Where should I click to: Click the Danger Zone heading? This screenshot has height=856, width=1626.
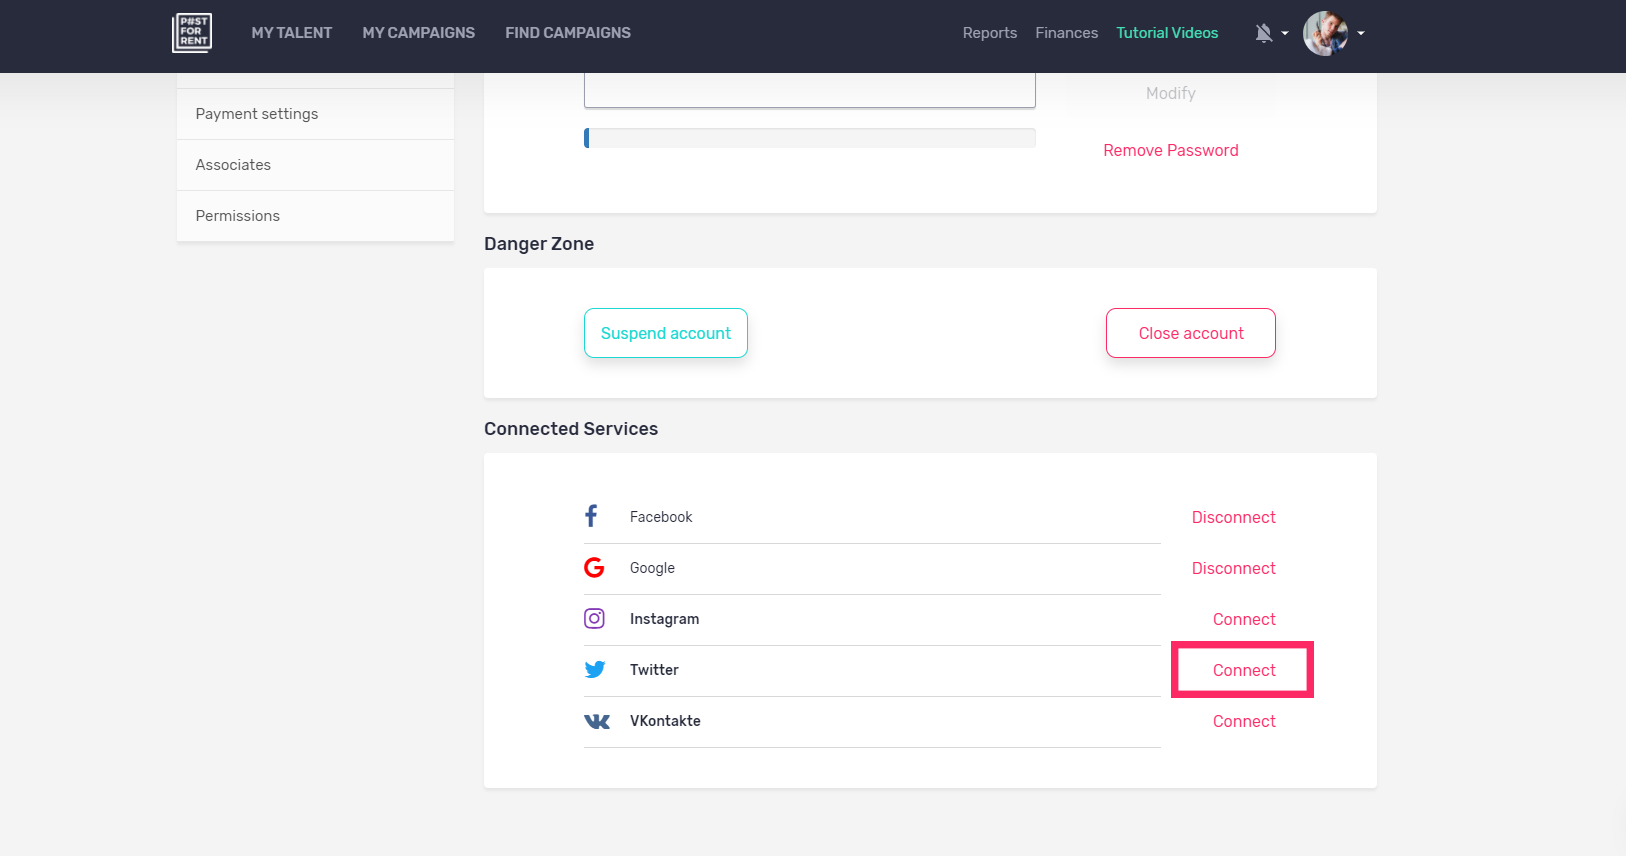point(539,244)
